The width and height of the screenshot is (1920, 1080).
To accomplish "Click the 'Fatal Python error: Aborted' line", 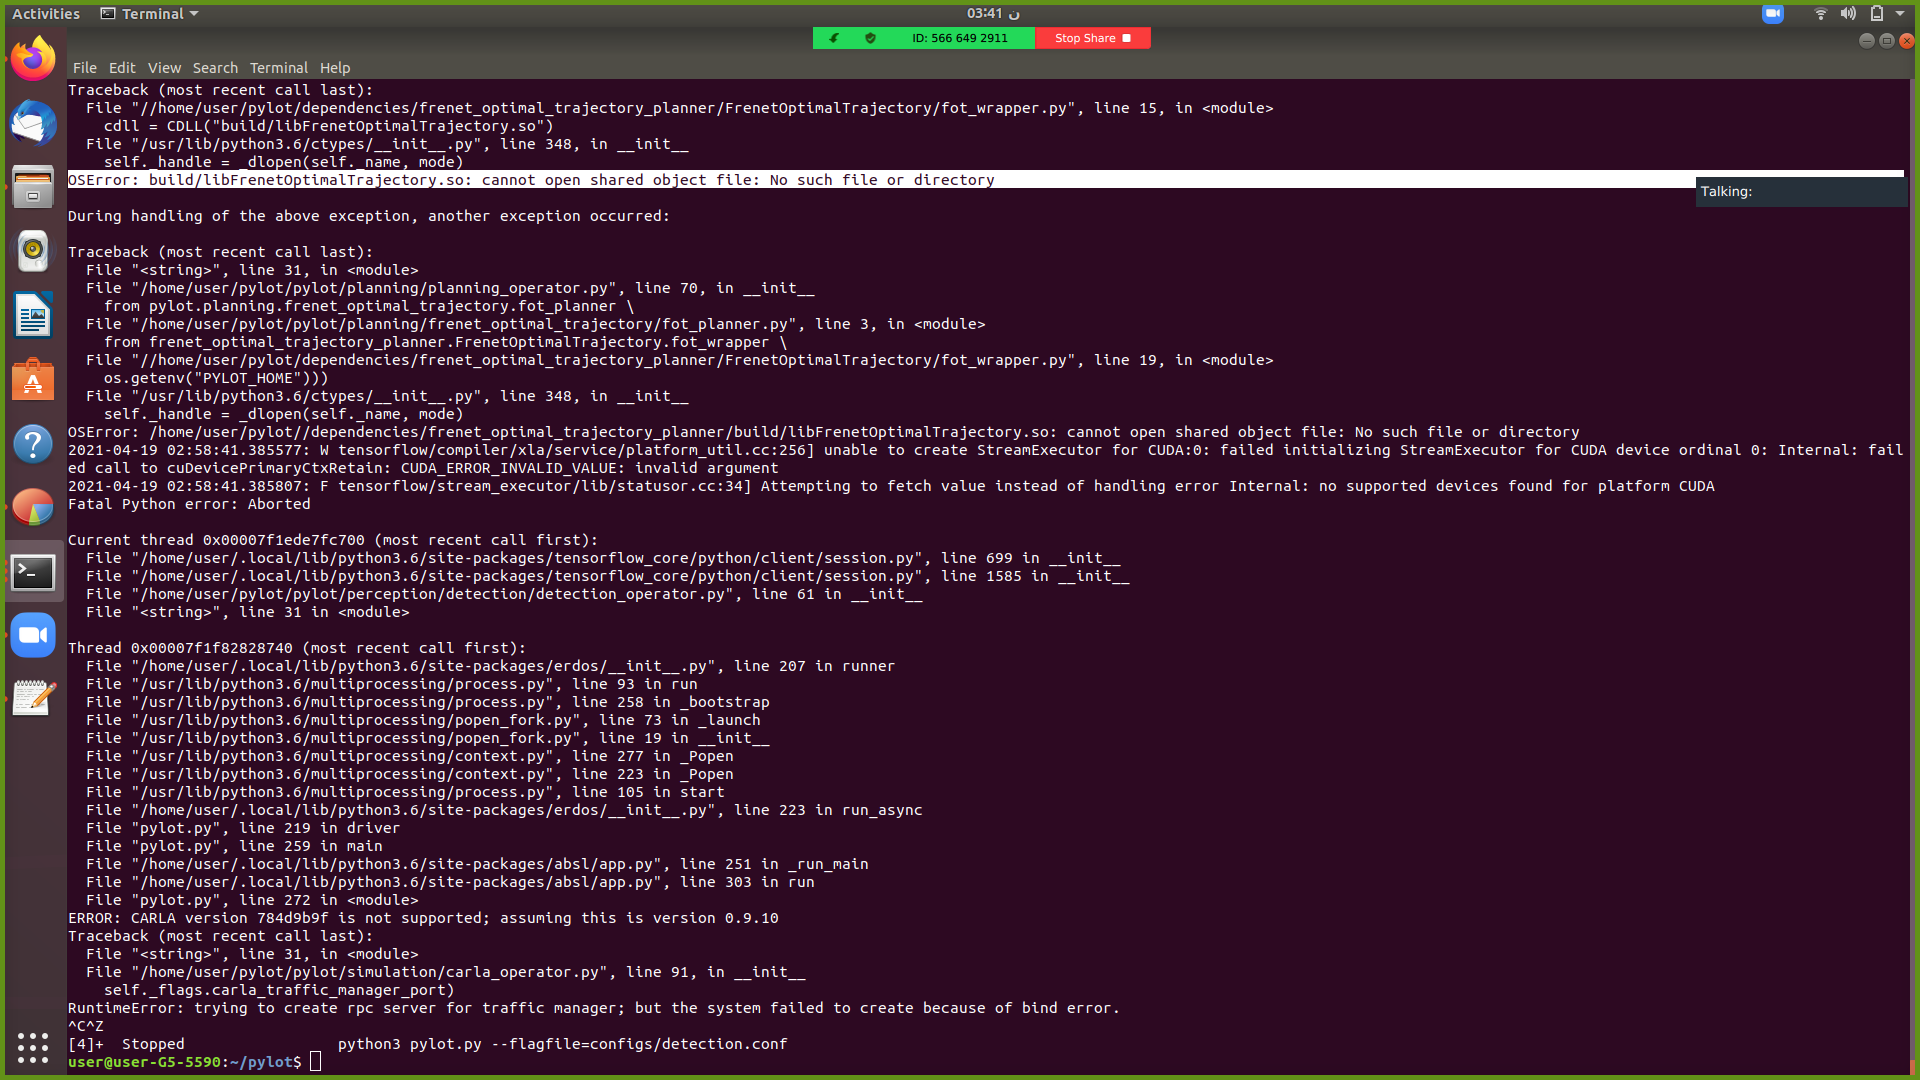I will tap(189, 504).
